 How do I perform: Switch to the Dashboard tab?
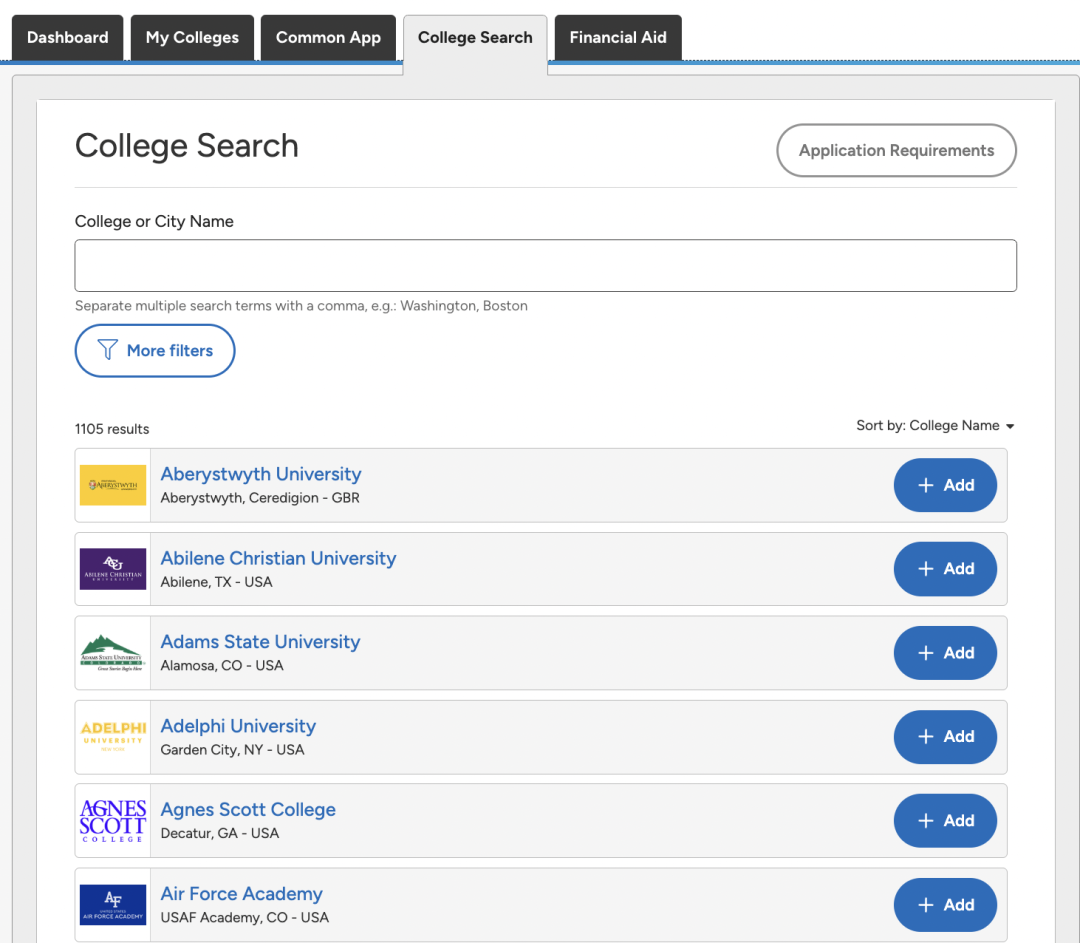pyautogui.click(x=68, y=38)
